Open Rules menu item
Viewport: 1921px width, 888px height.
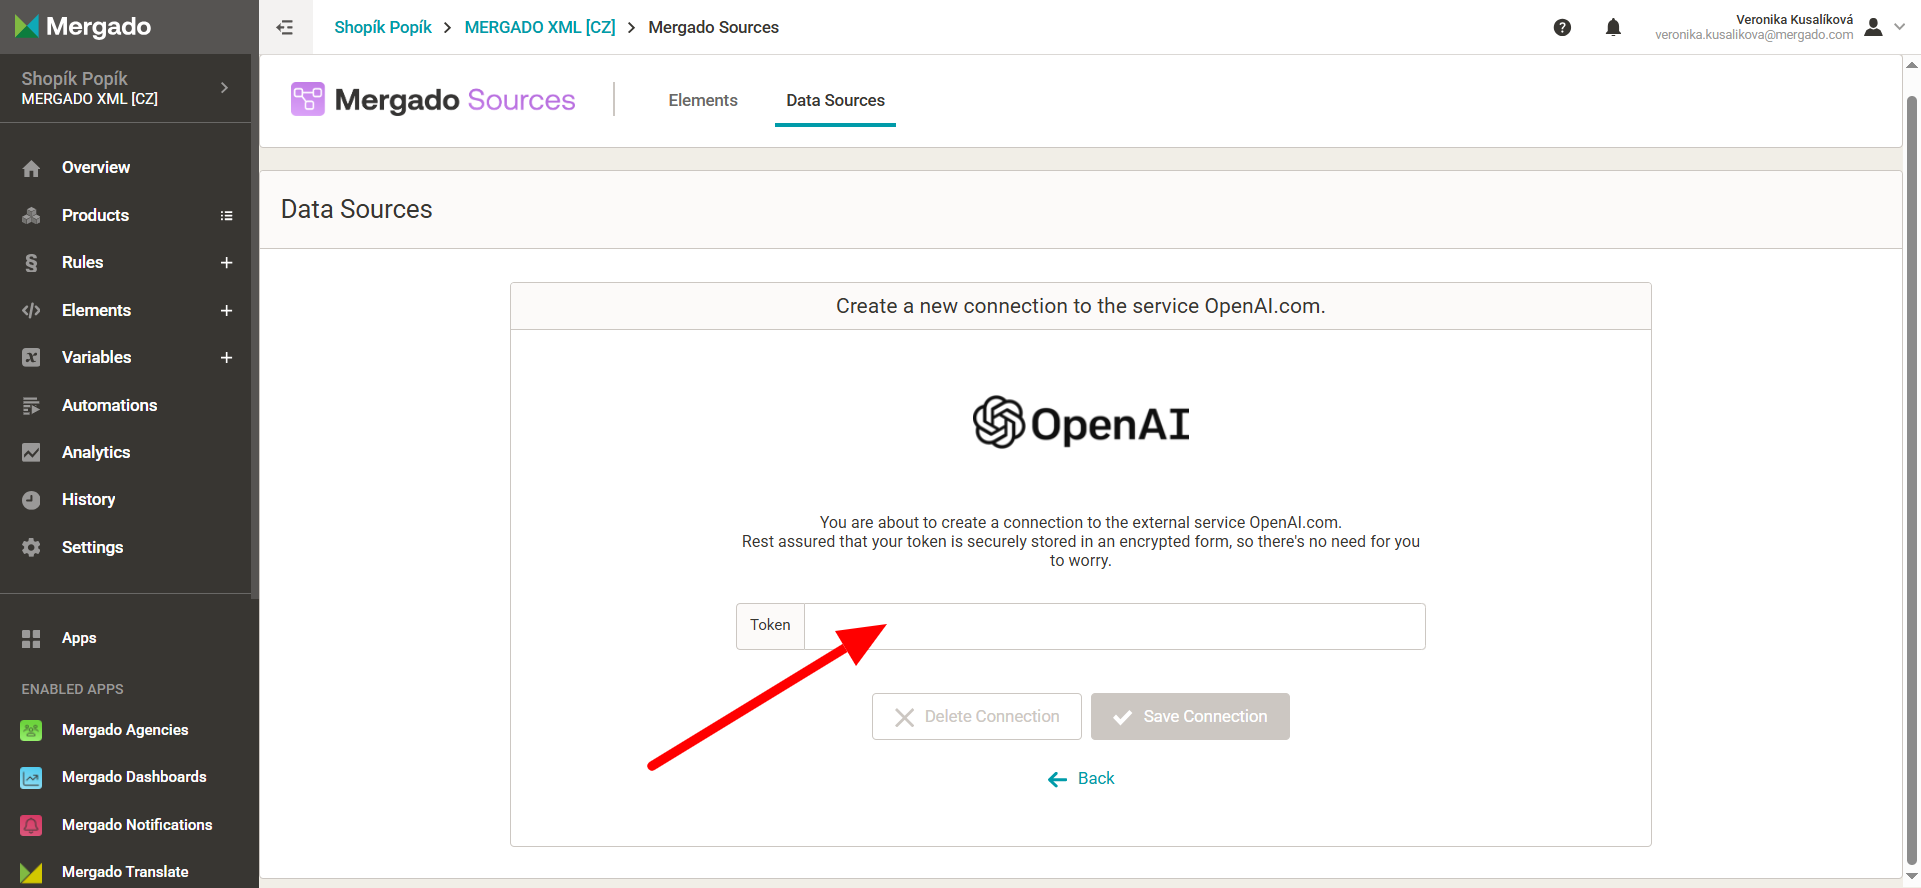(x=82, y=262)
